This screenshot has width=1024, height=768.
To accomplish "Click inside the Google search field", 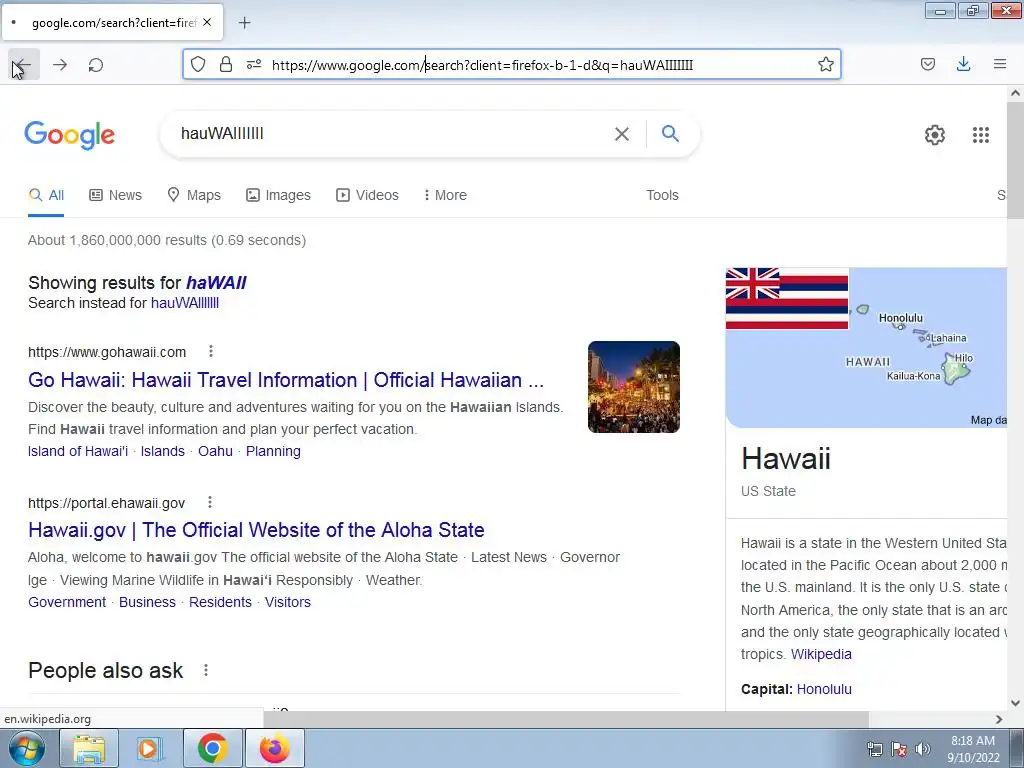I will pyautogui.click(x=392, y=134).
